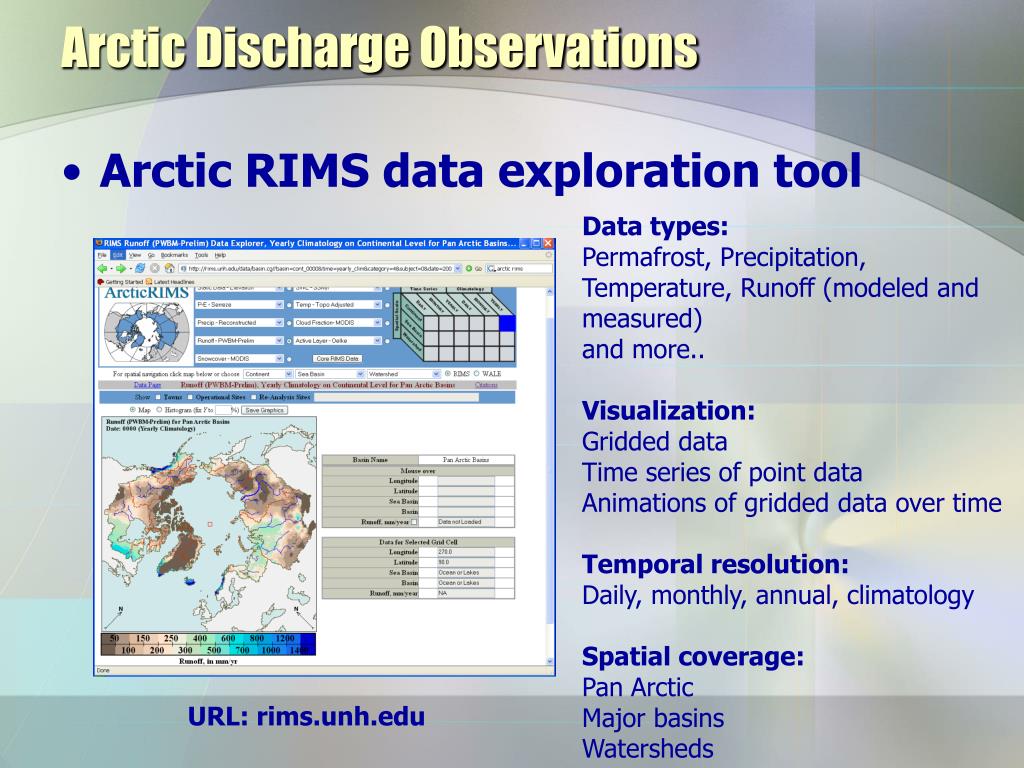
Task: Select the Map display radio button
Action: click(133, 409)
